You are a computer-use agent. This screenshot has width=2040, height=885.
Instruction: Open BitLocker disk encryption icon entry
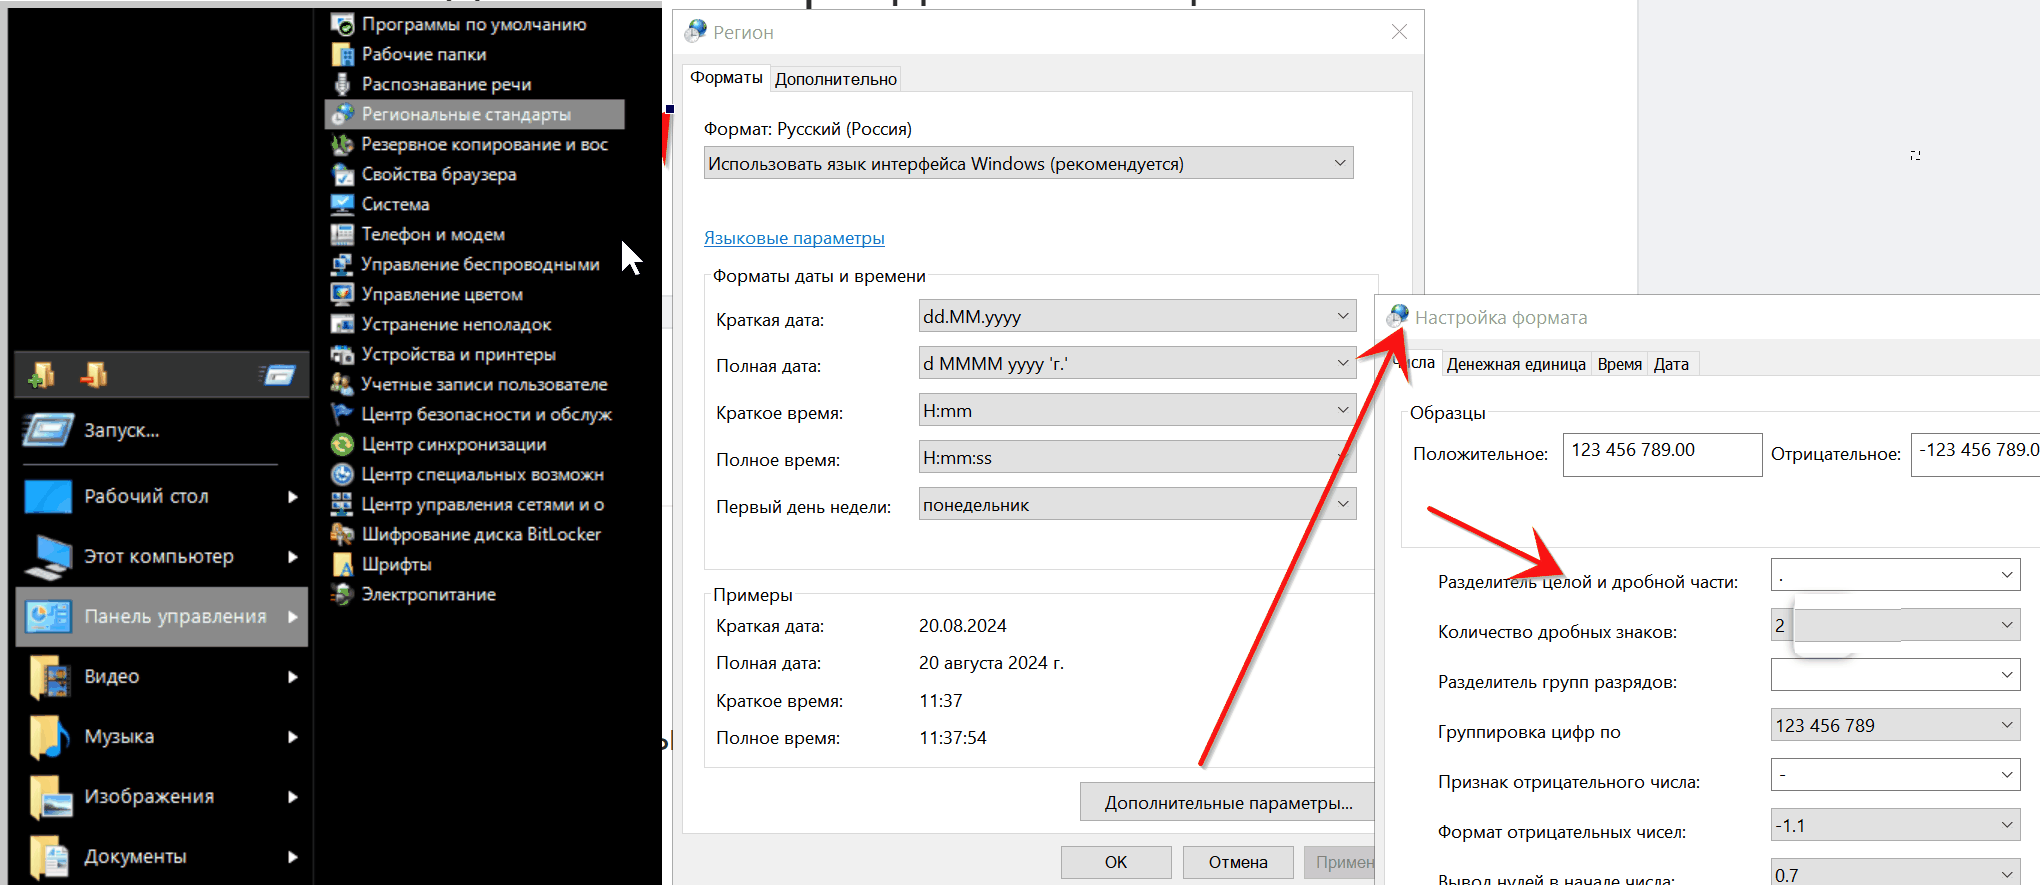[x=342, y=535]
